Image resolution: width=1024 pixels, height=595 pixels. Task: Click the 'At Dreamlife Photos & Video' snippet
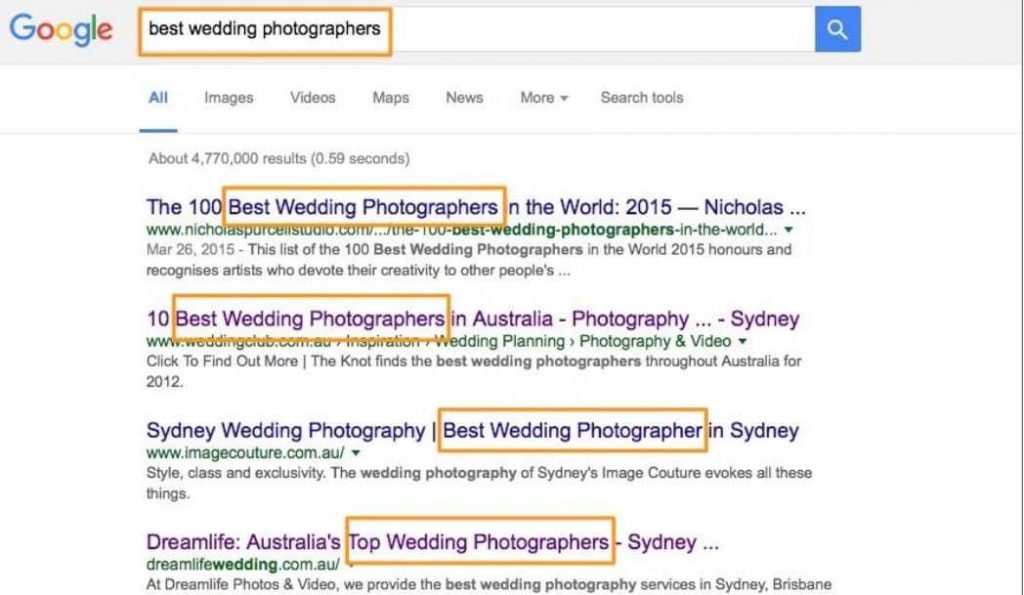pyautogui.click(x=488, y=585)
